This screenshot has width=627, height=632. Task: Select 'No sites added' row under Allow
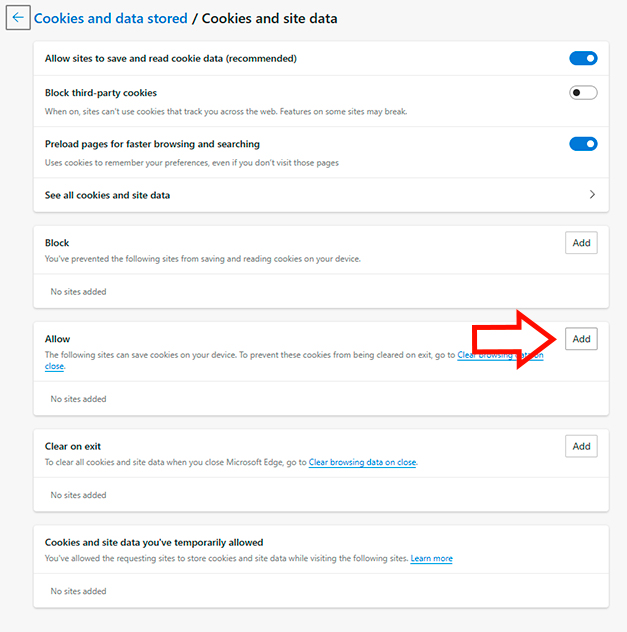78,399
